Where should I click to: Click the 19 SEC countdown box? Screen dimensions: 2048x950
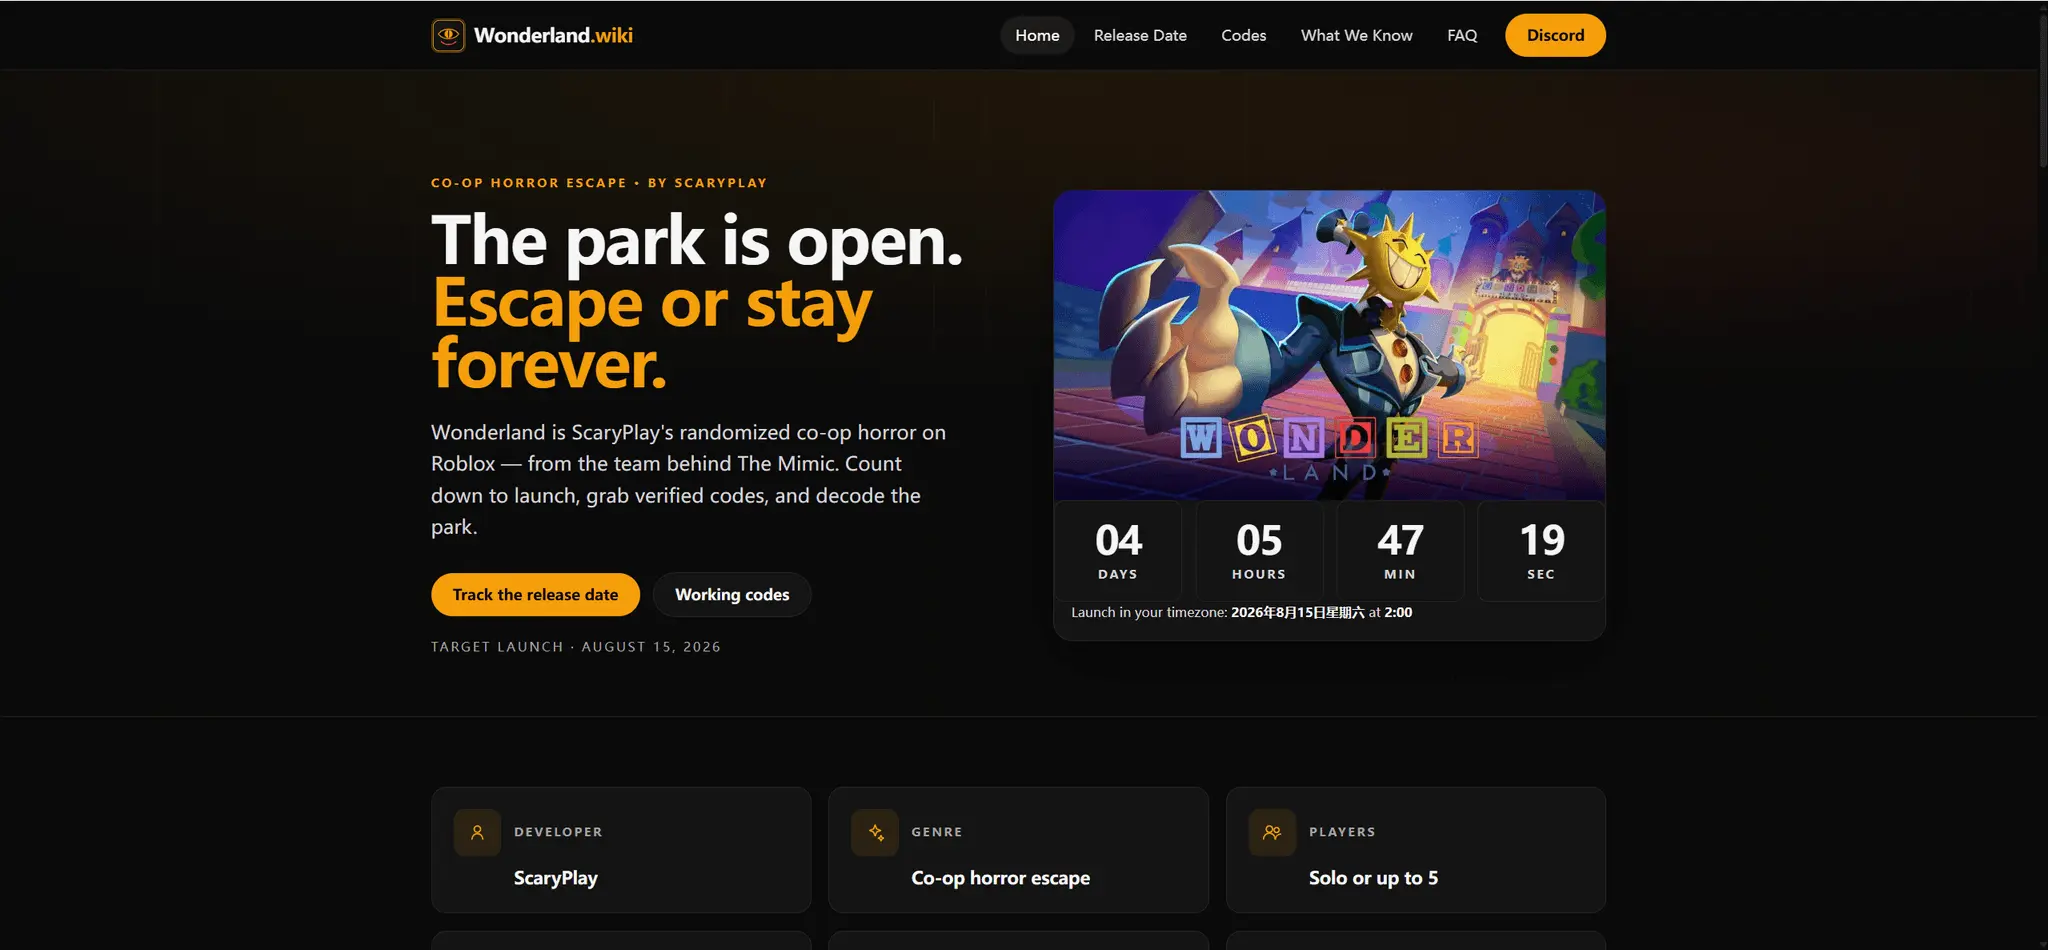coord(1541,551)
